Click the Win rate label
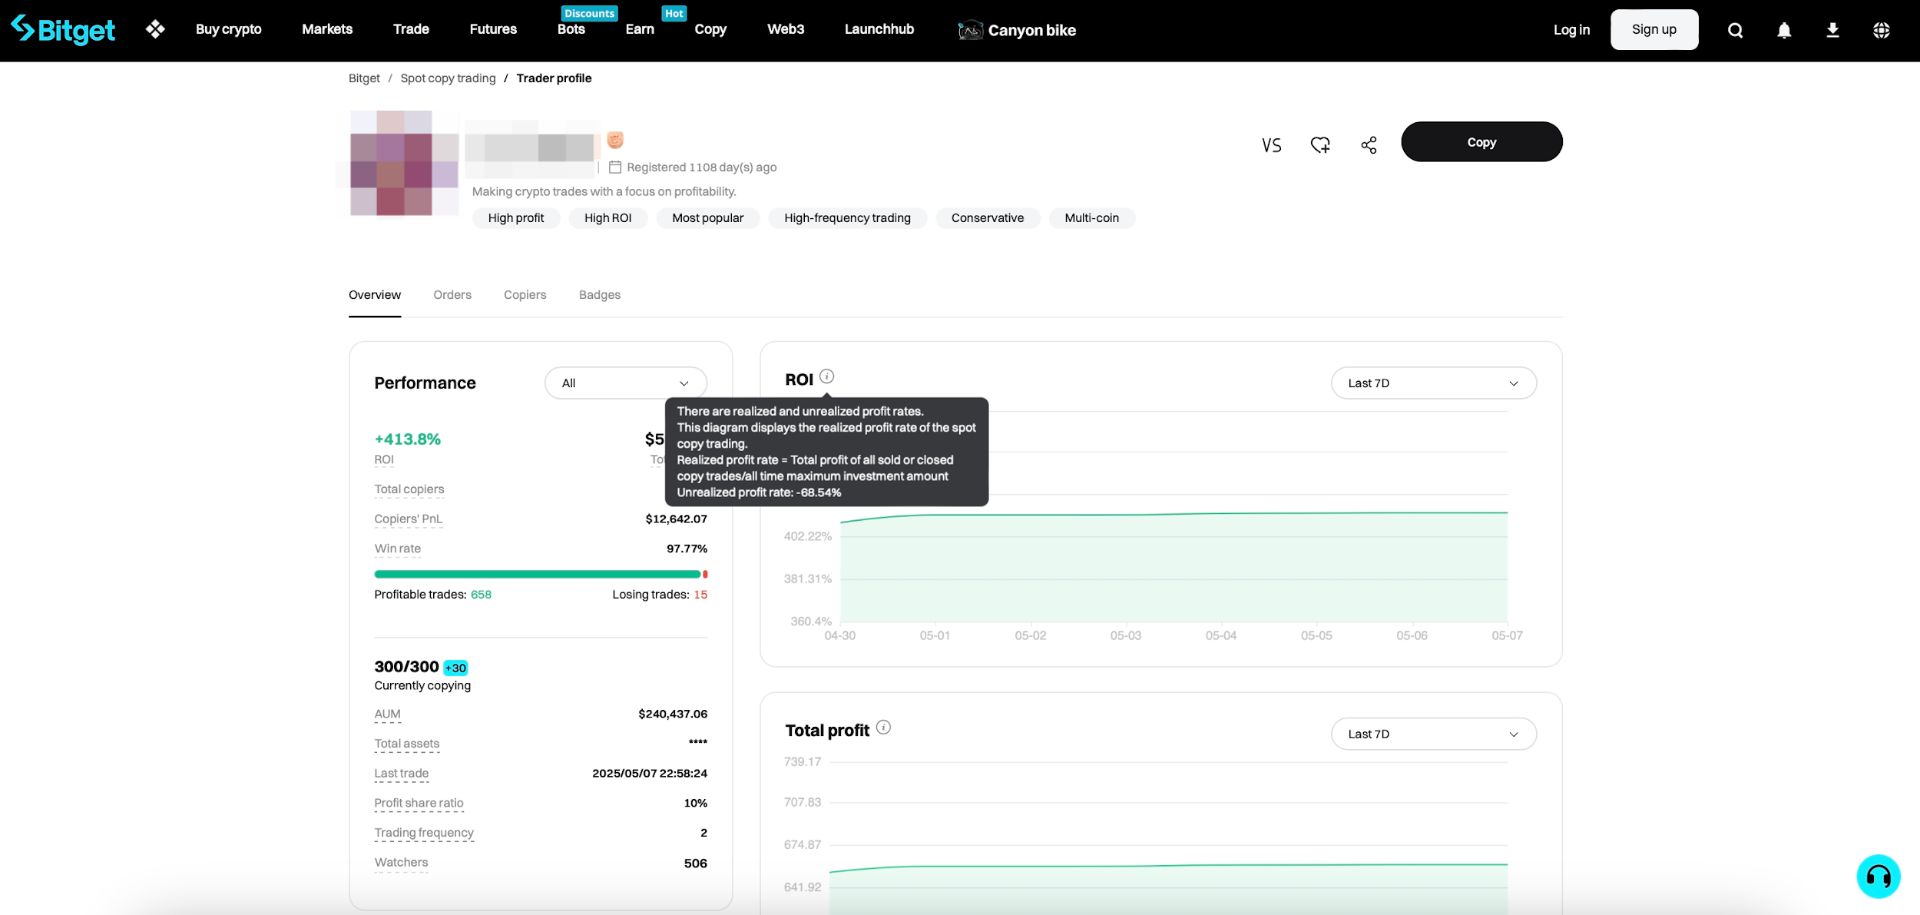 (397, 549)
